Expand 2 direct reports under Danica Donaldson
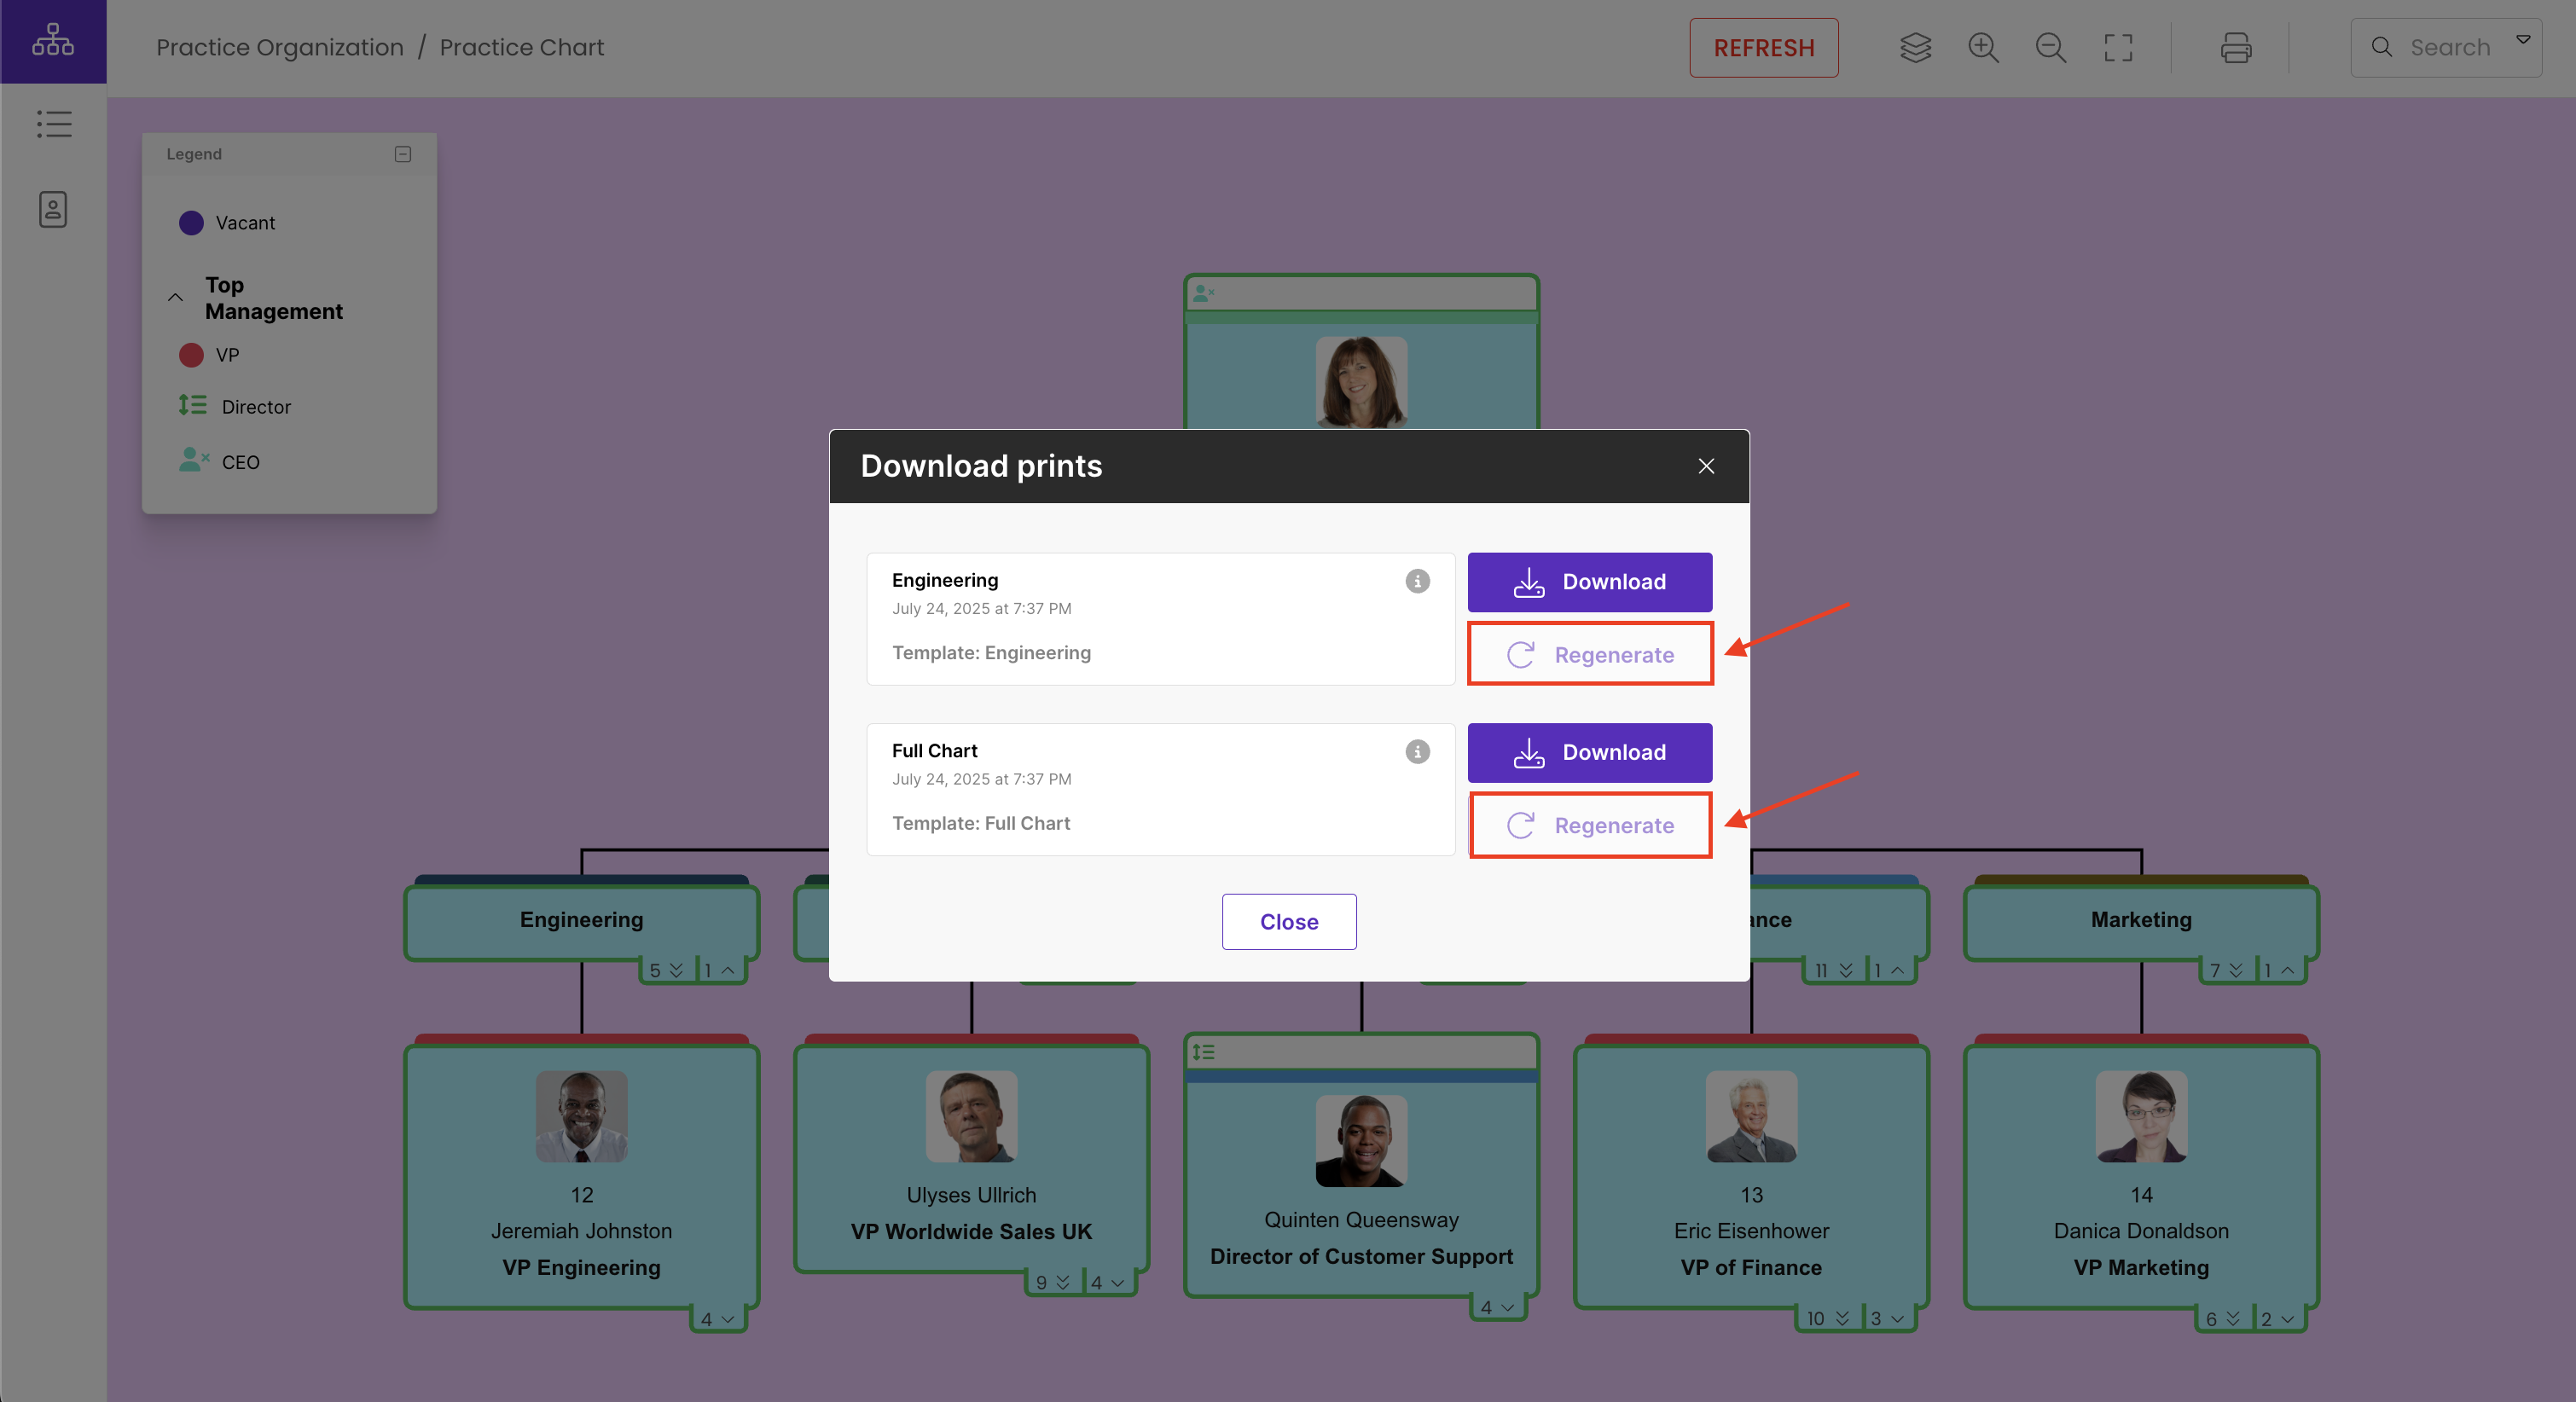The image size is (2576, 1402). pos(2280,1319)
